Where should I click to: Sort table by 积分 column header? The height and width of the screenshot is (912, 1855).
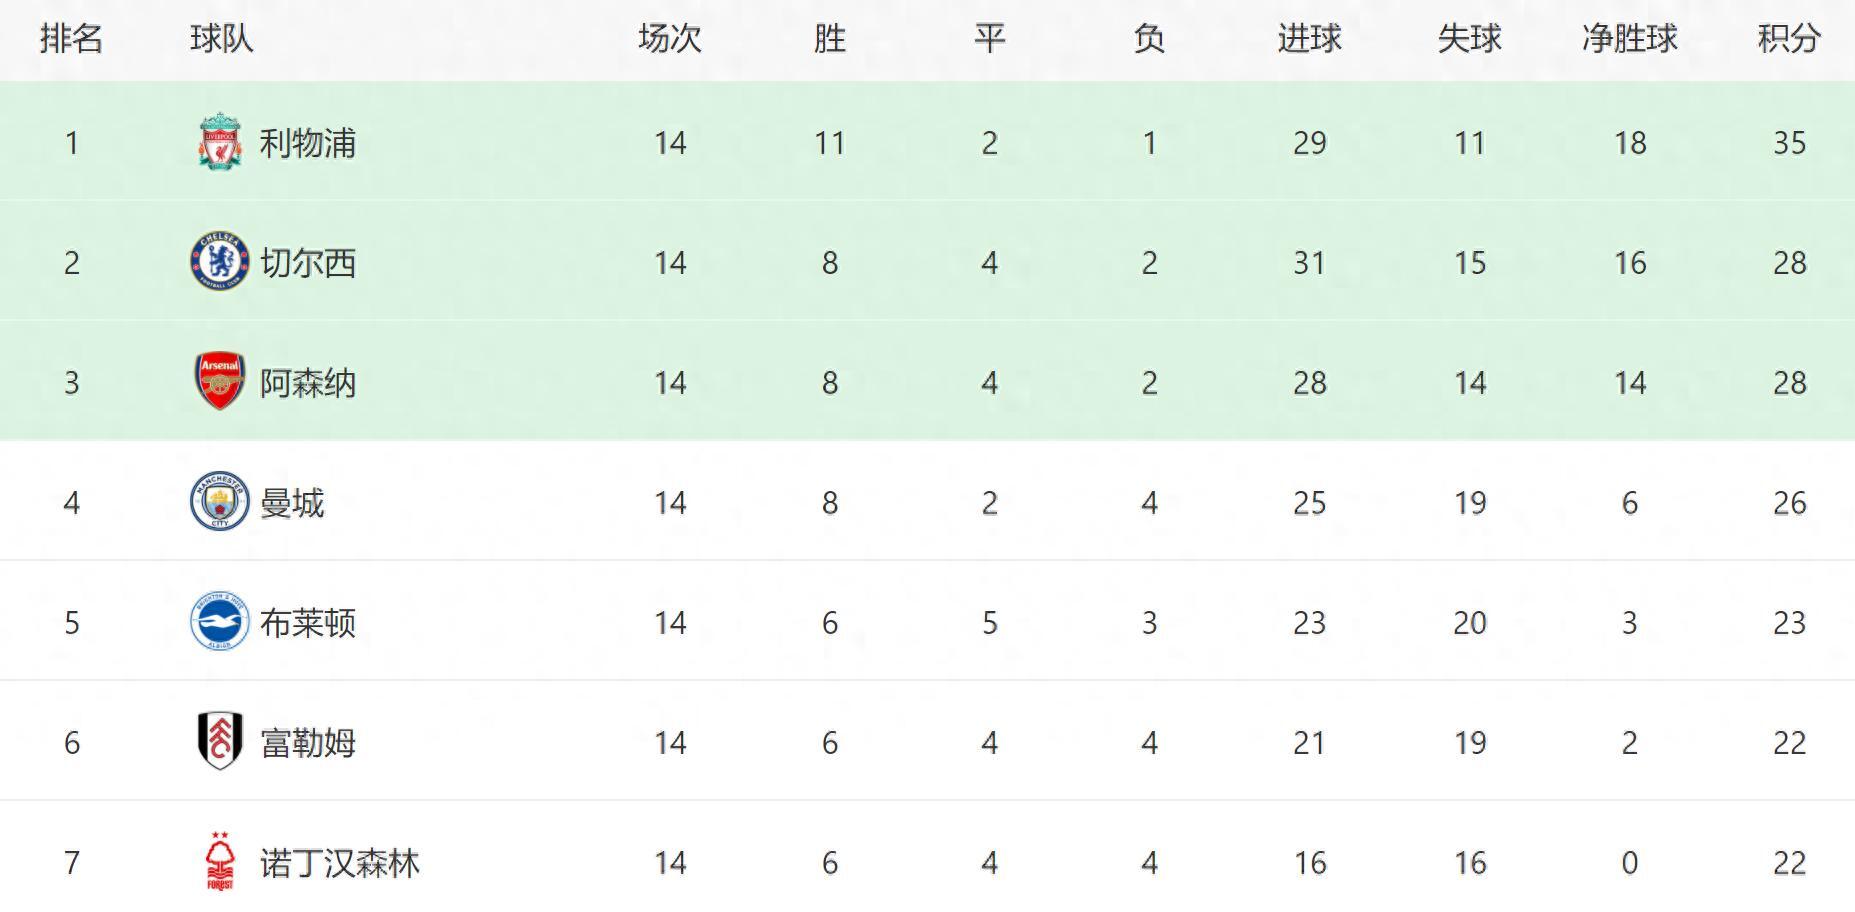[1789, 39]
